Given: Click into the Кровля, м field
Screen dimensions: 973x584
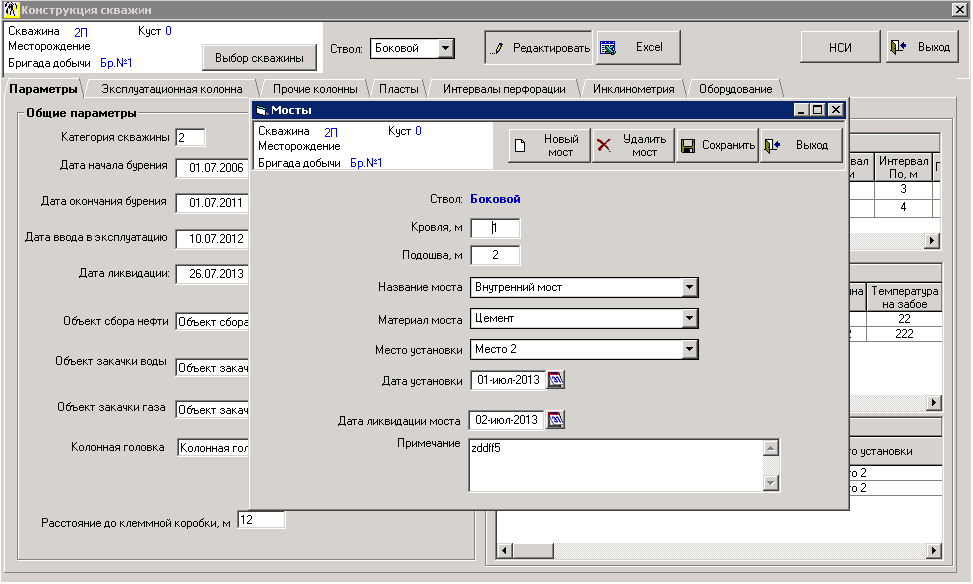Looking at the screenshot, I should click(x=495, y=228).
